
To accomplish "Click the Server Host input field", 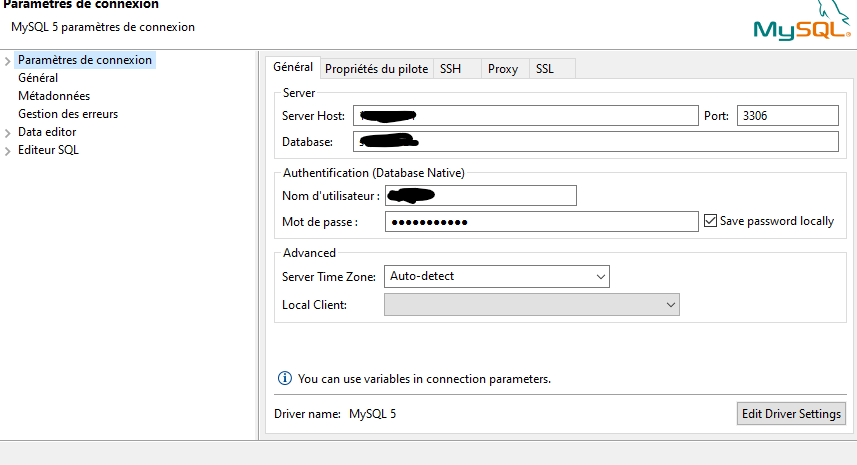I will (x=526, y=116).
